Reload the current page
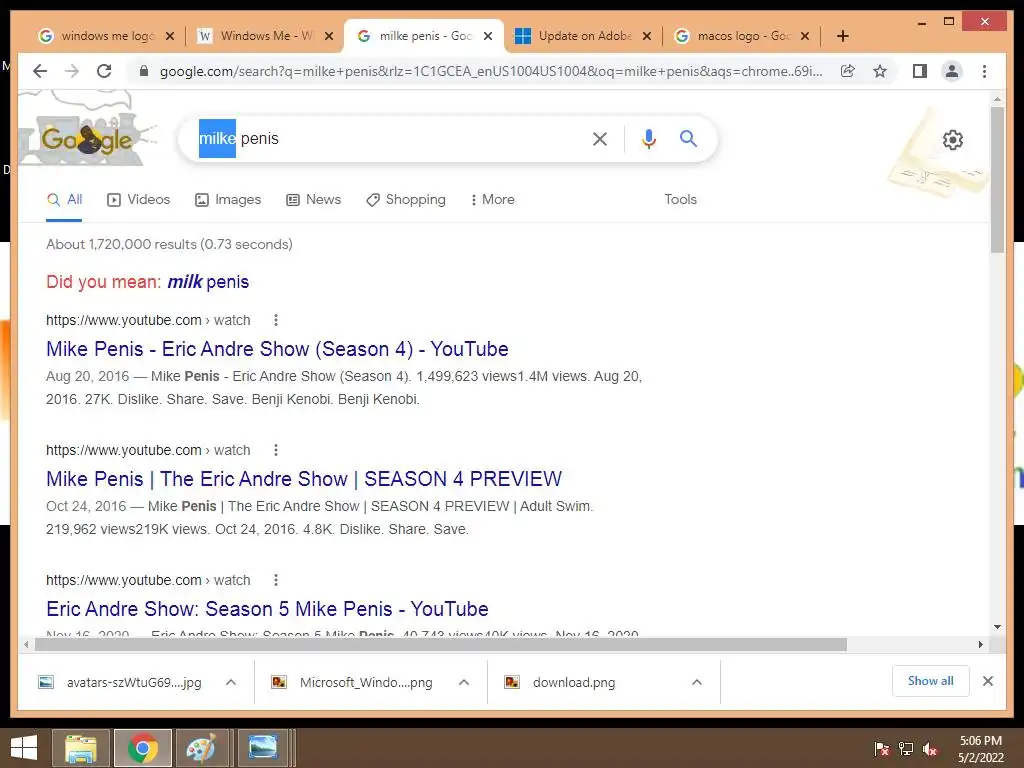 pyautogui.click(x=104, y=71)
